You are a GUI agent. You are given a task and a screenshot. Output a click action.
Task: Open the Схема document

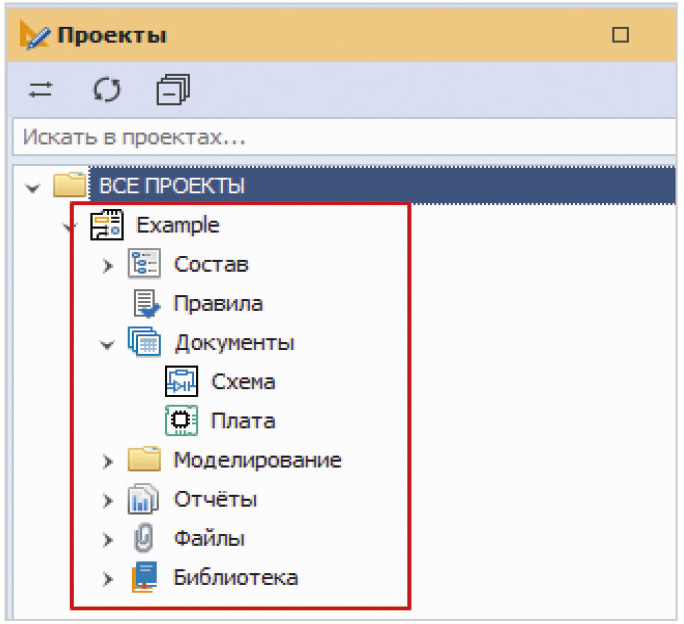tap(243, 382)
